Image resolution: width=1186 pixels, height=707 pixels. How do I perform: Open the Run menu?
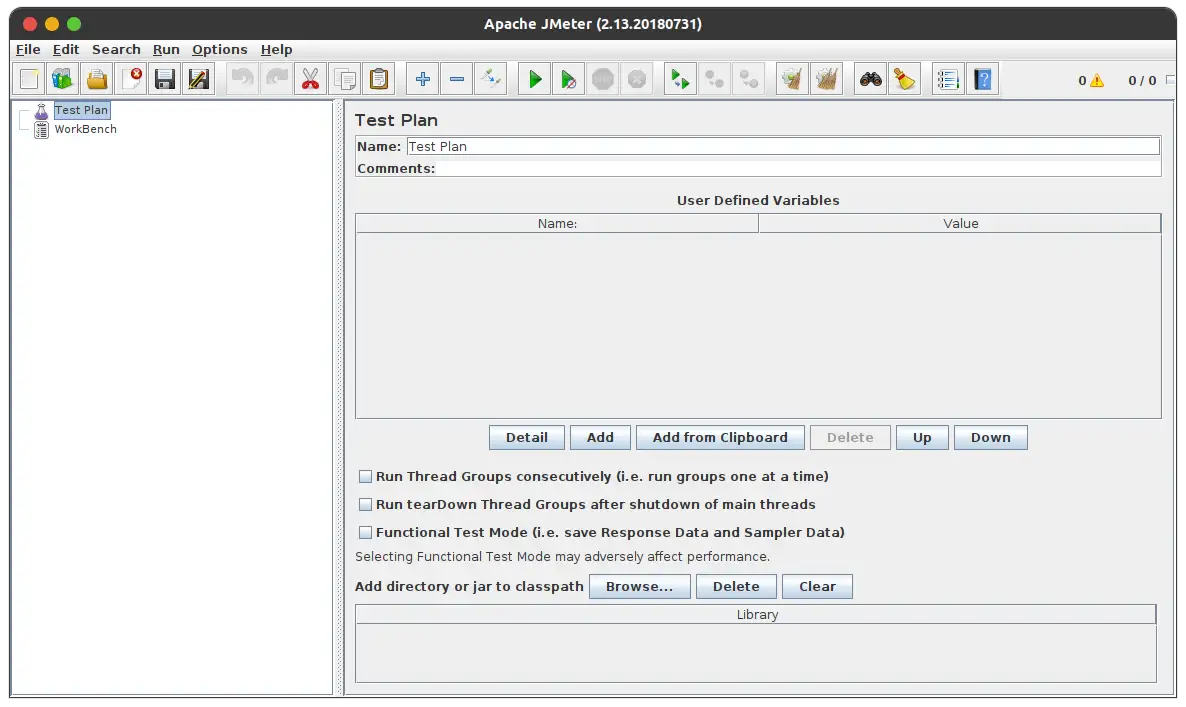pyautogui.click(x=166, y=49)
